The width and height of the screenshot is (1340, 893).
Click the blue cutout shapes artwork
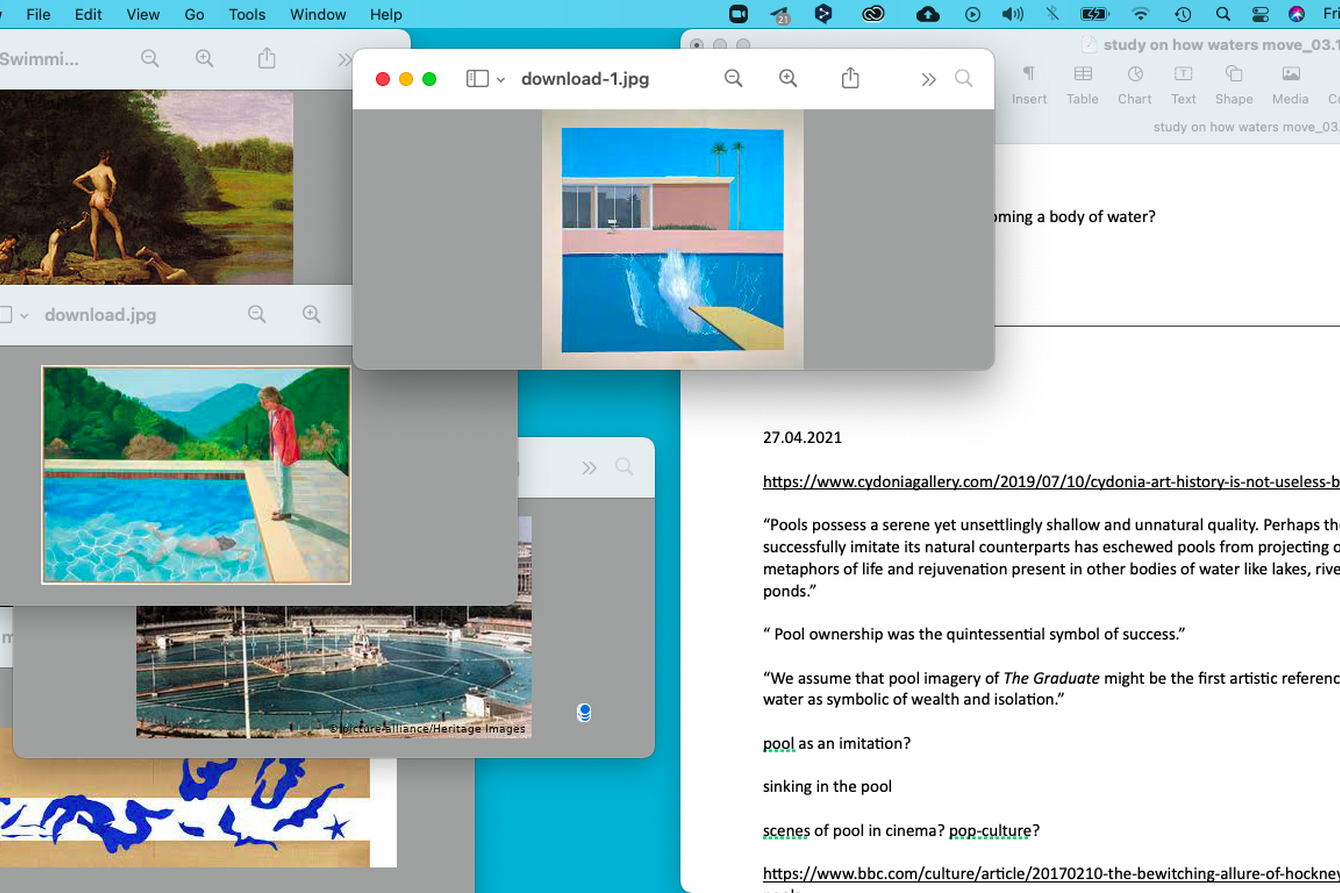198,812
